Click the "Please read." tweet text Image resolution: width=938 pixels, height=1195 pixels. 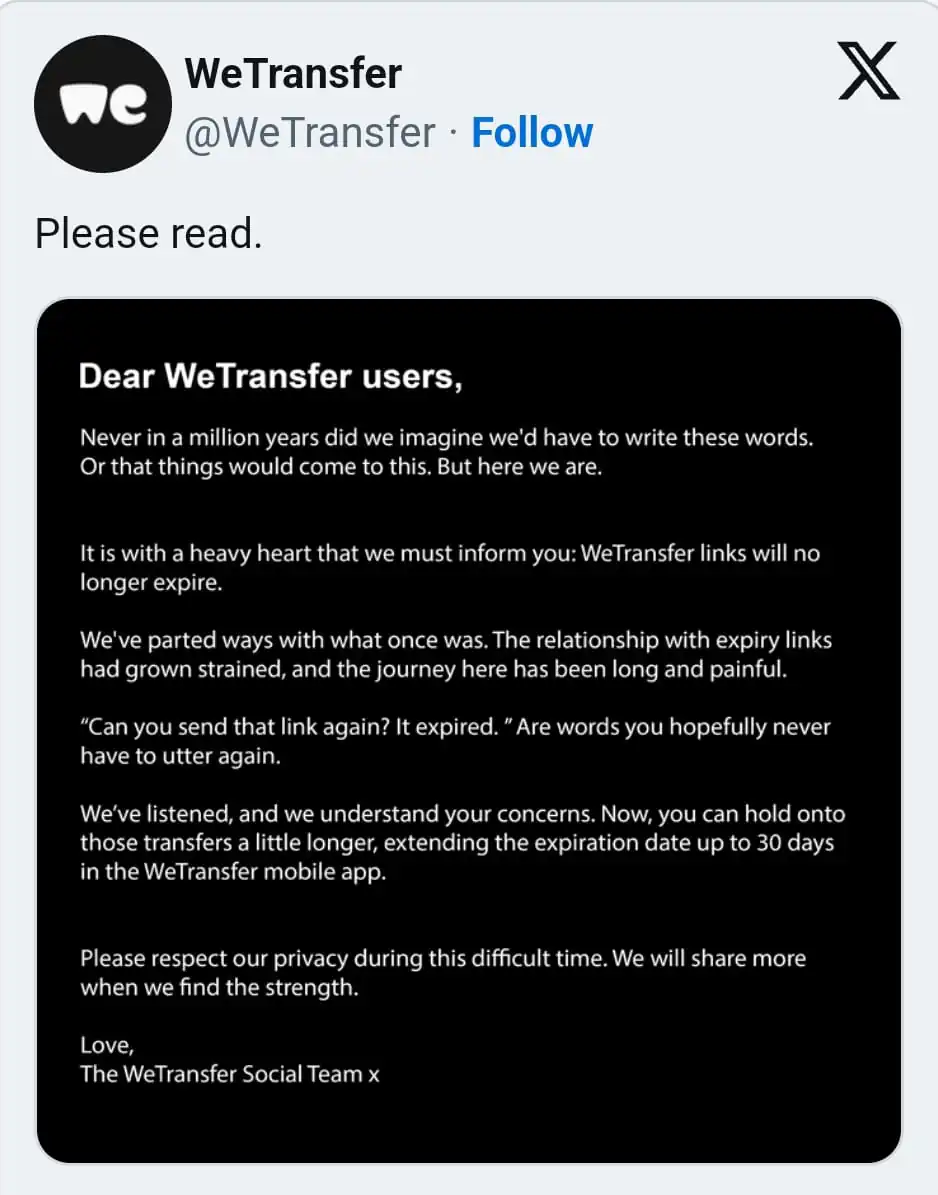[x=148, y=234]
